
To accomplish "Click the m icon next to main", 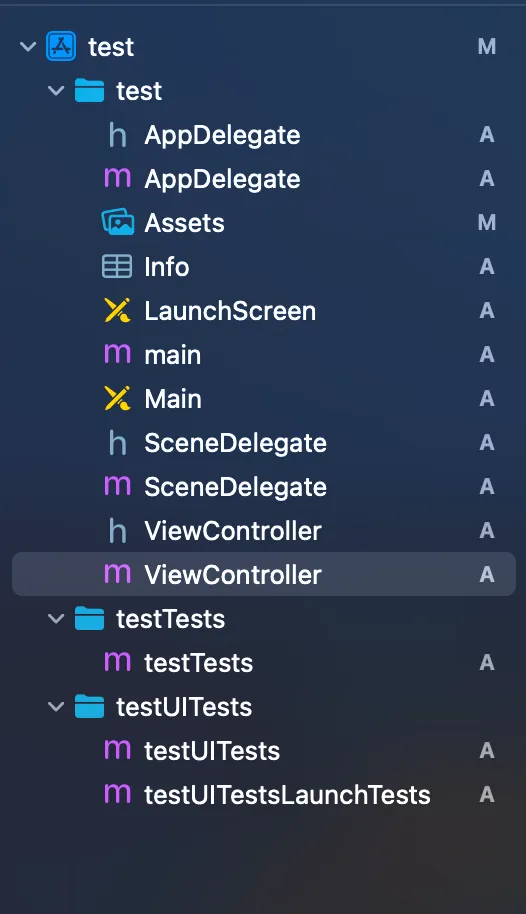I will coord(117,354).
